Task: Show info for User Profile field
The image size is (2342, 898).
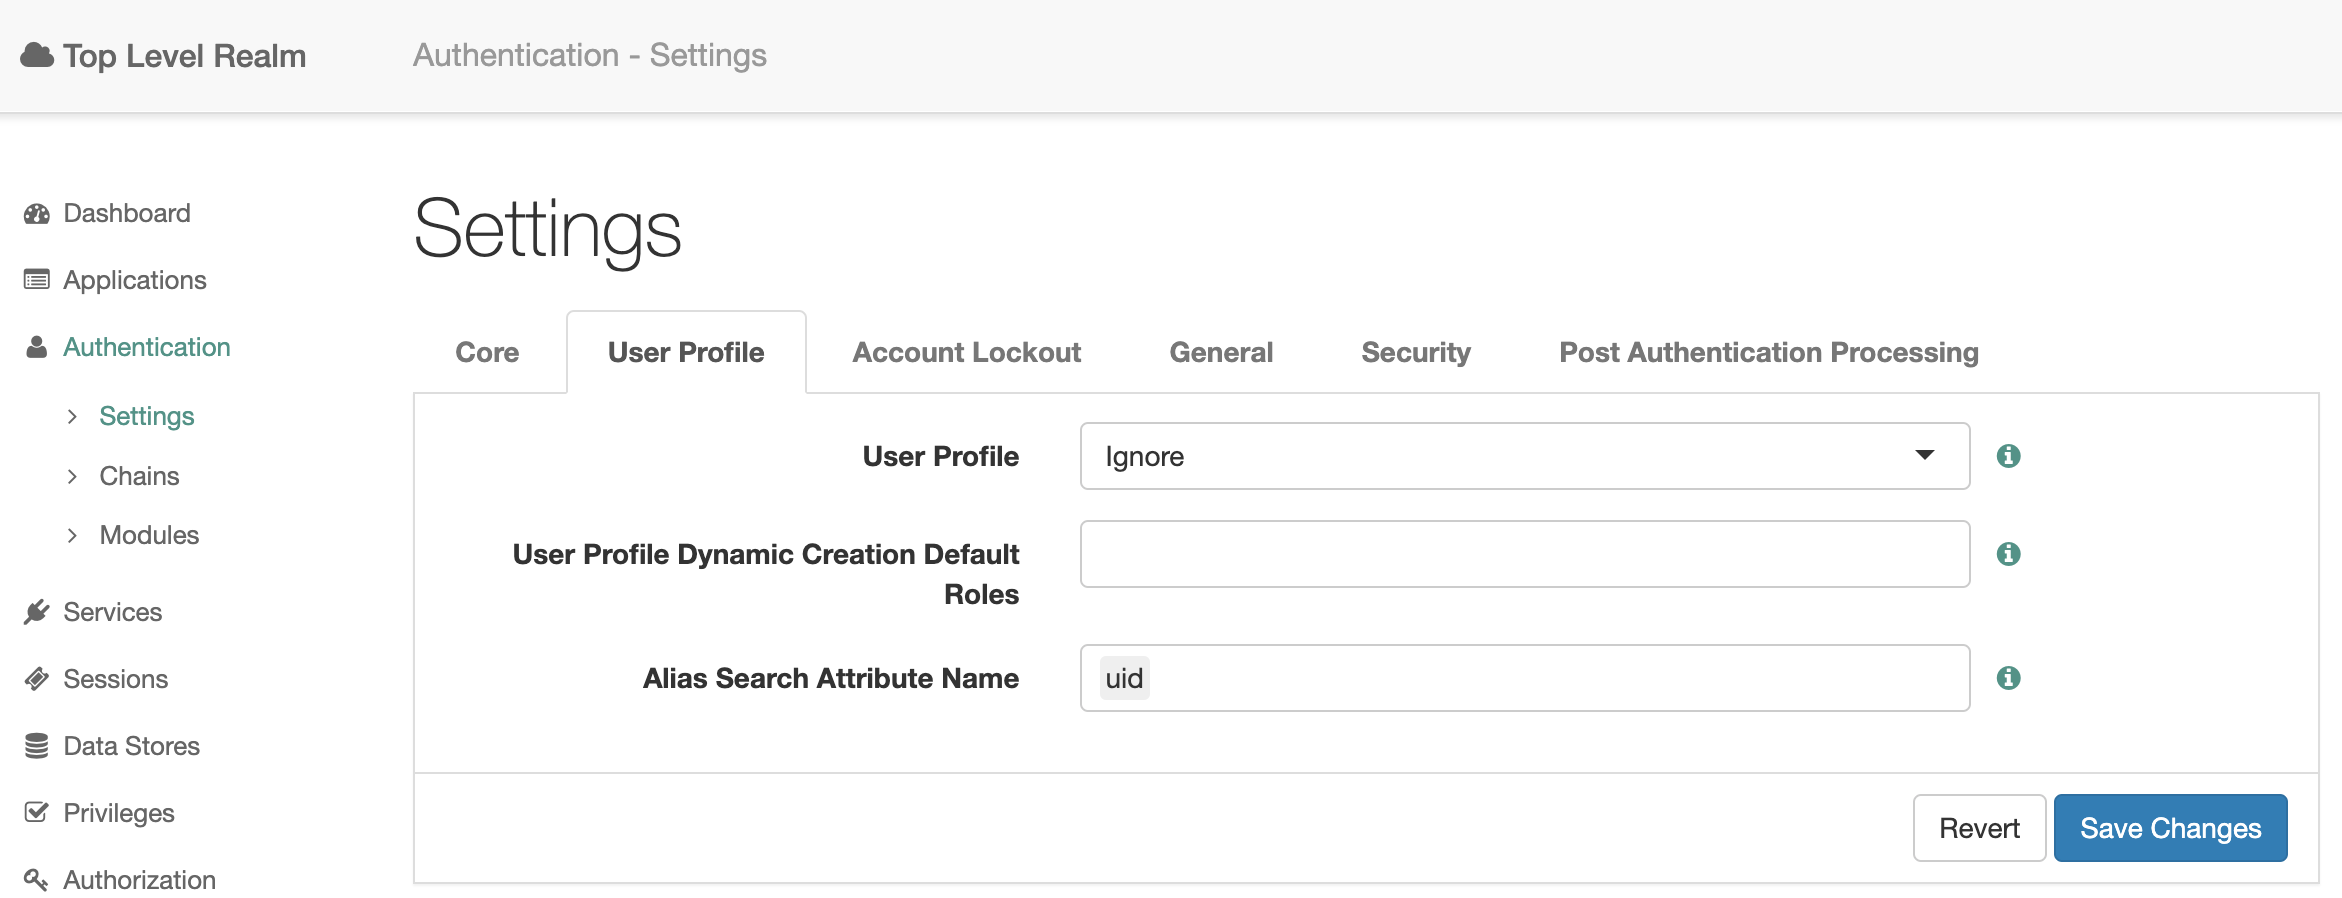Action: point(2008,456)
